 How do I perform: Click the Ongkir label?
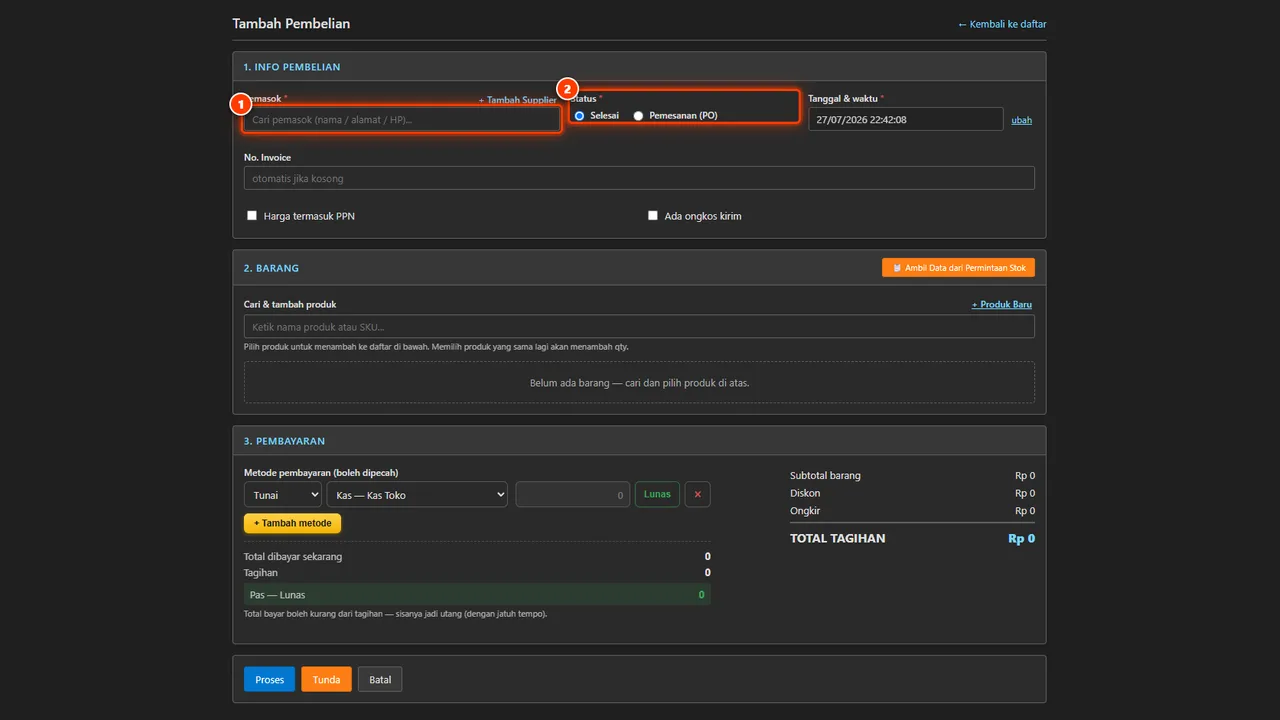[804, 511]
